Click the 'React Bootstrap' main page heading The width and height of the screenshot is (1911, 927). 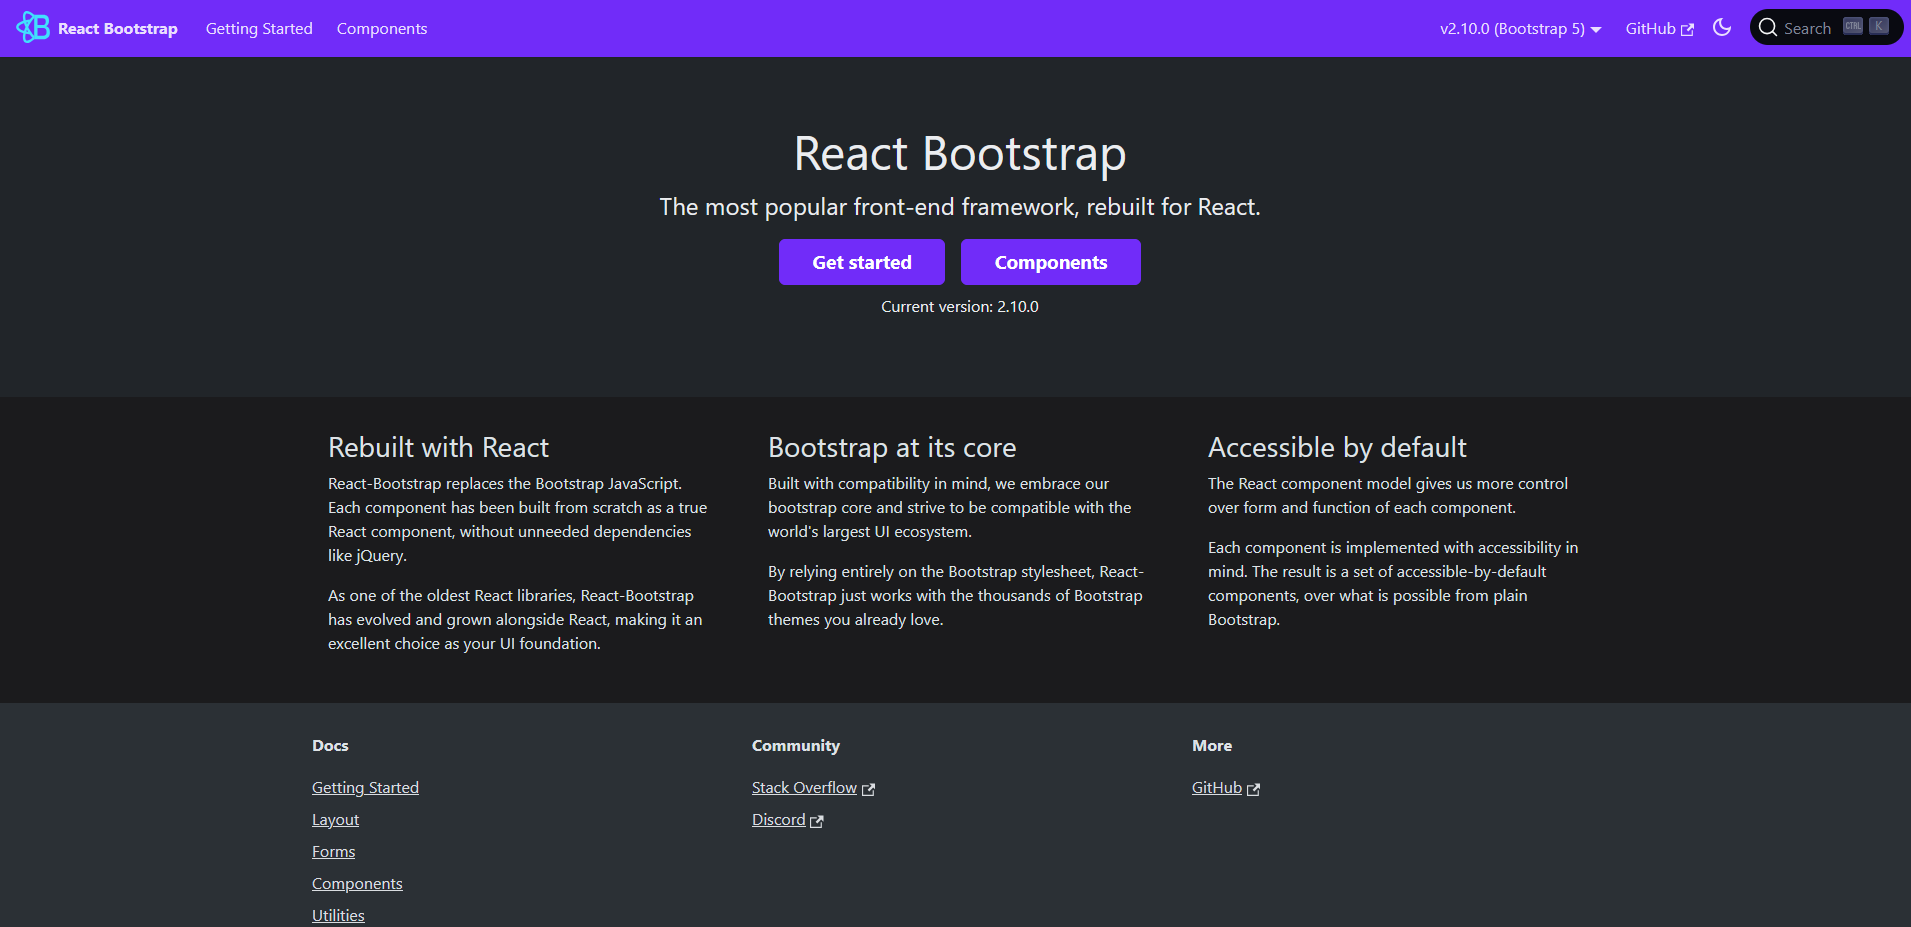[x=960, y=155]
